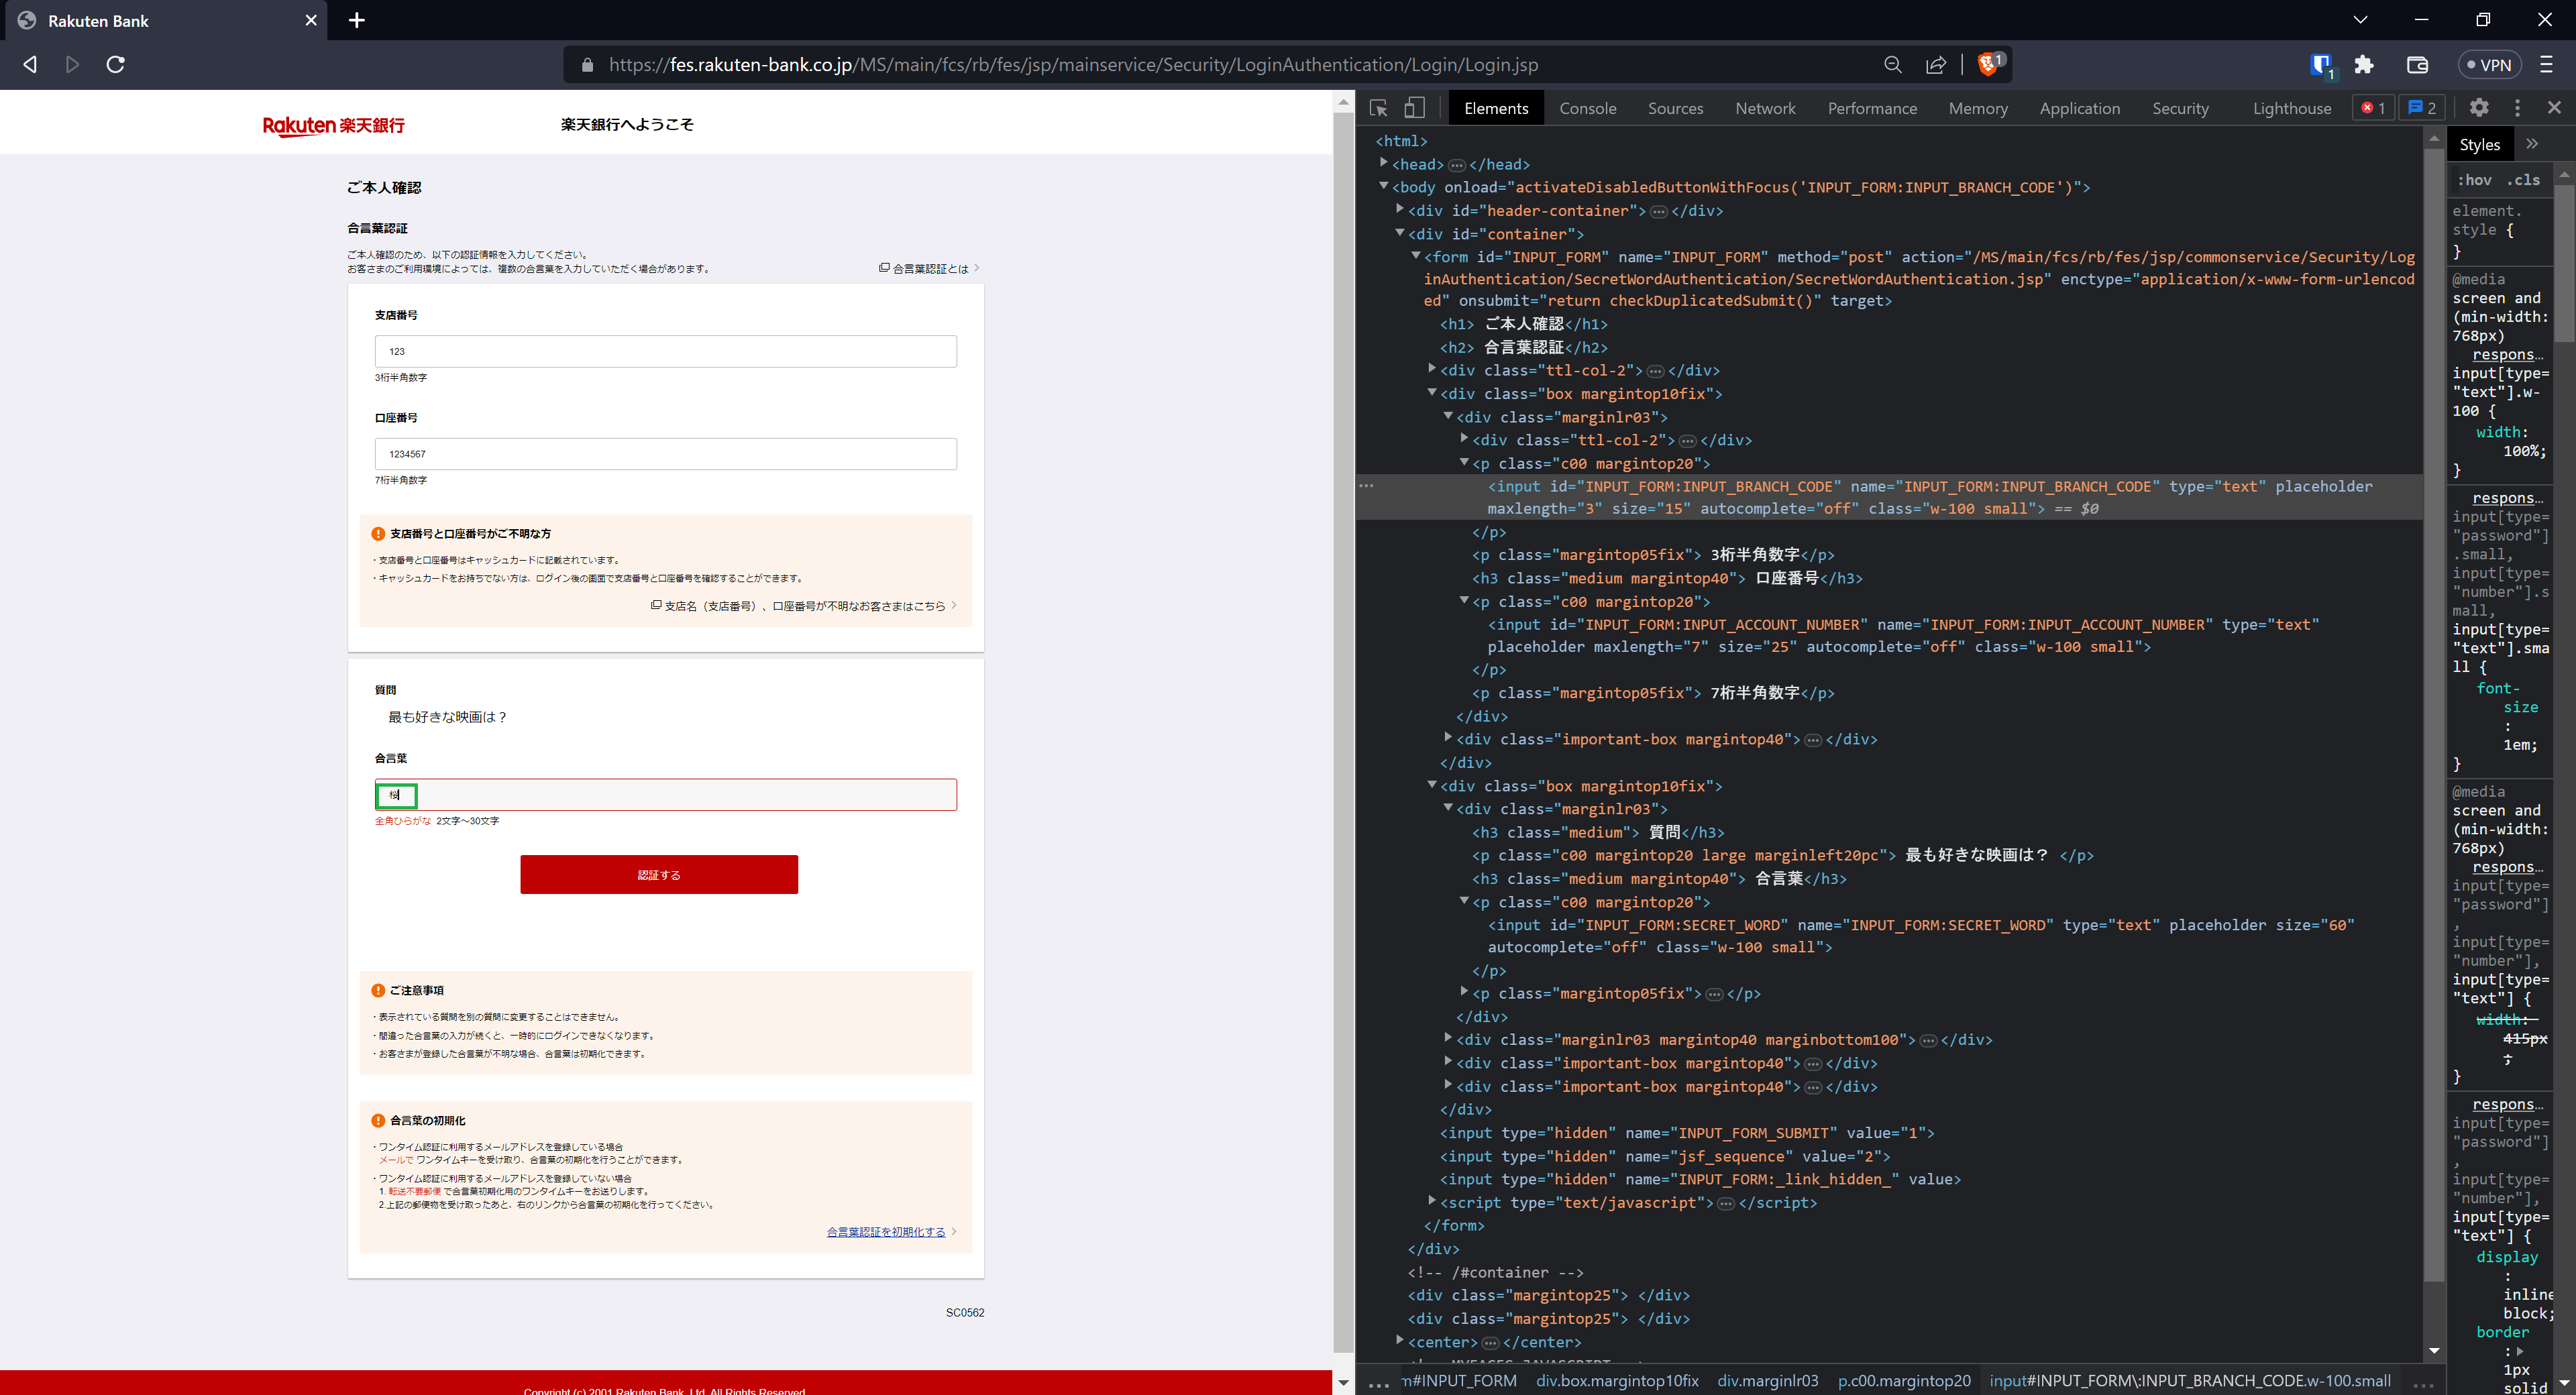Click the Rakuten Bank logo
Image resolution: width=2576 pixels, height=1395 pixels.
333,125
